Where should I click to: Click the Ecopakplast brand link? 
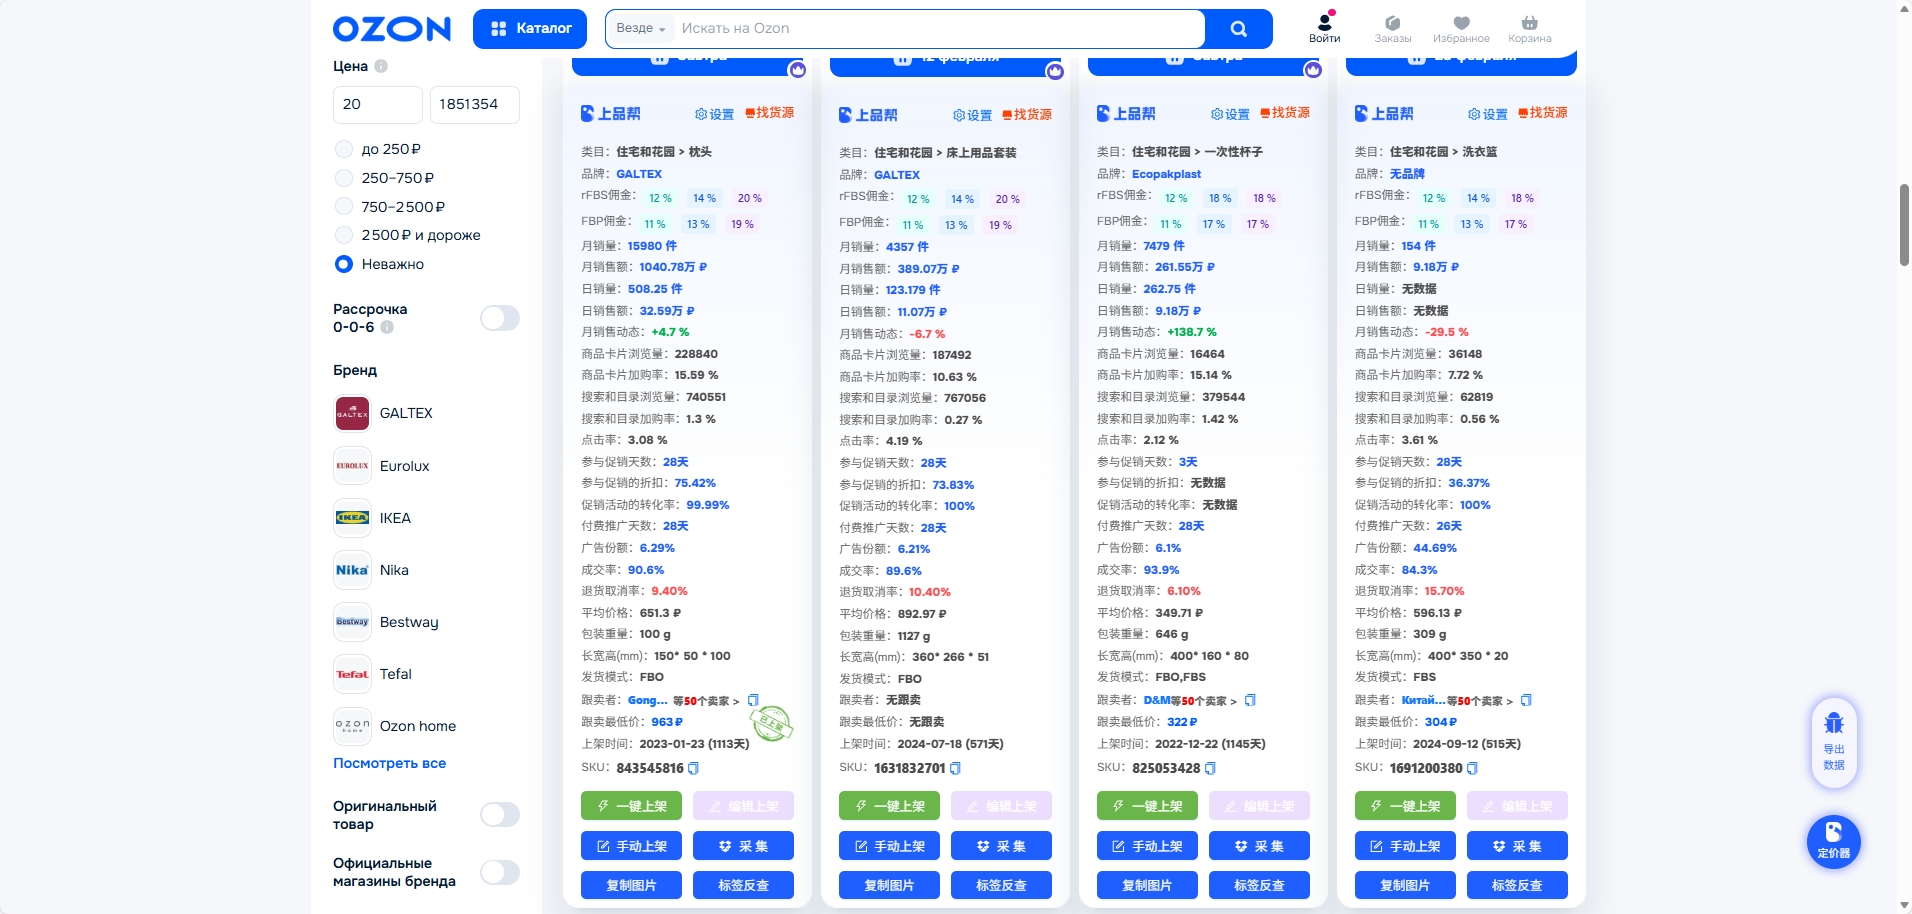(x=1166, y=174)
